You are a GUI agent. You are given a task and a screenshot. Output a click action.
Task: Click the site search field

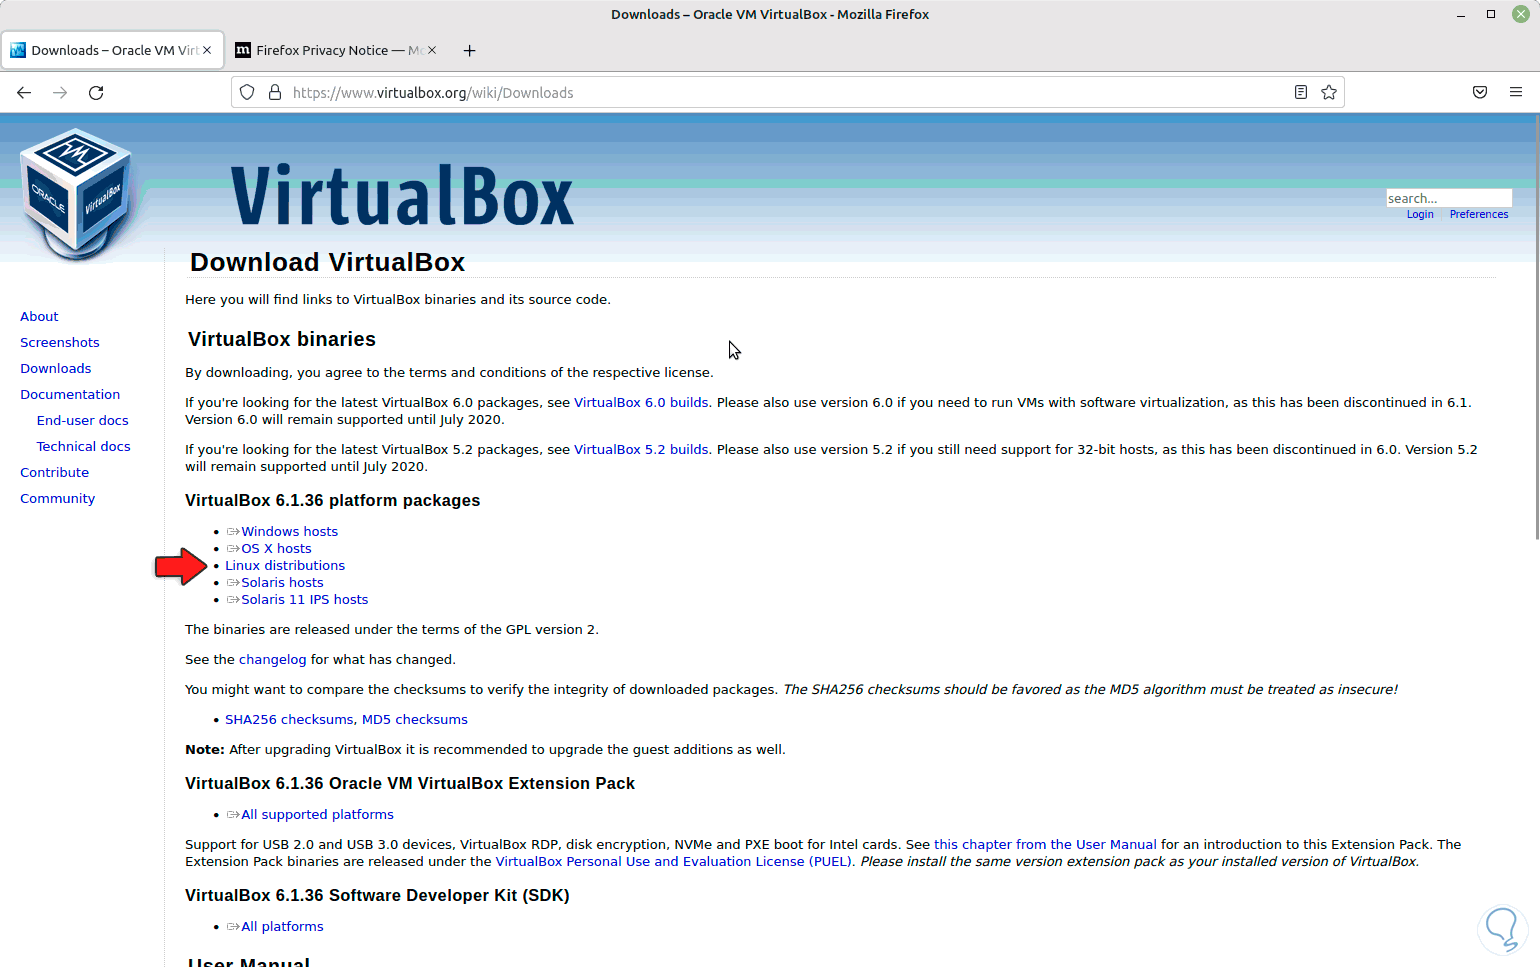[1449, 198]
